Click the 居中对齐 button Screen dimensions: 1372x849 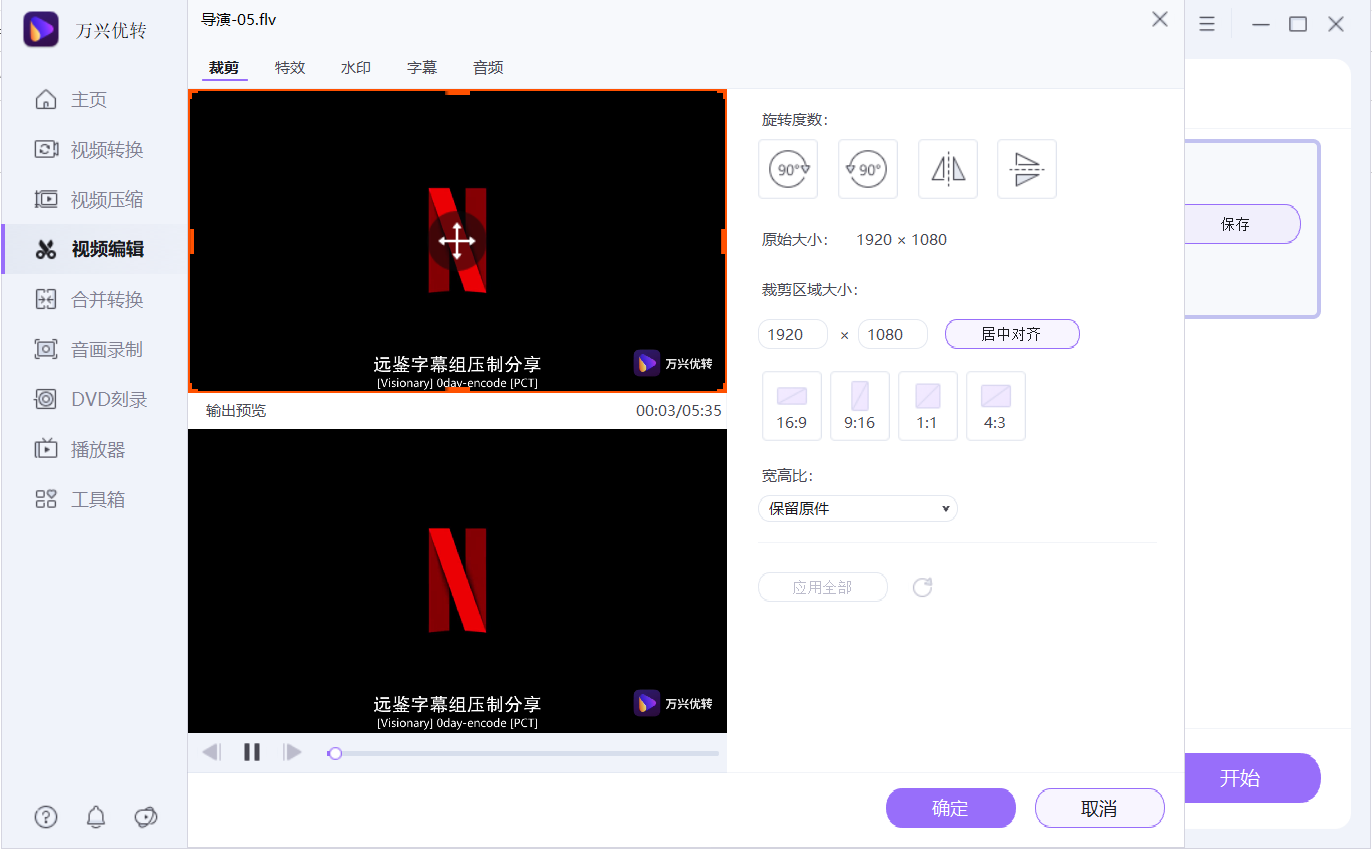point(1012,334)
